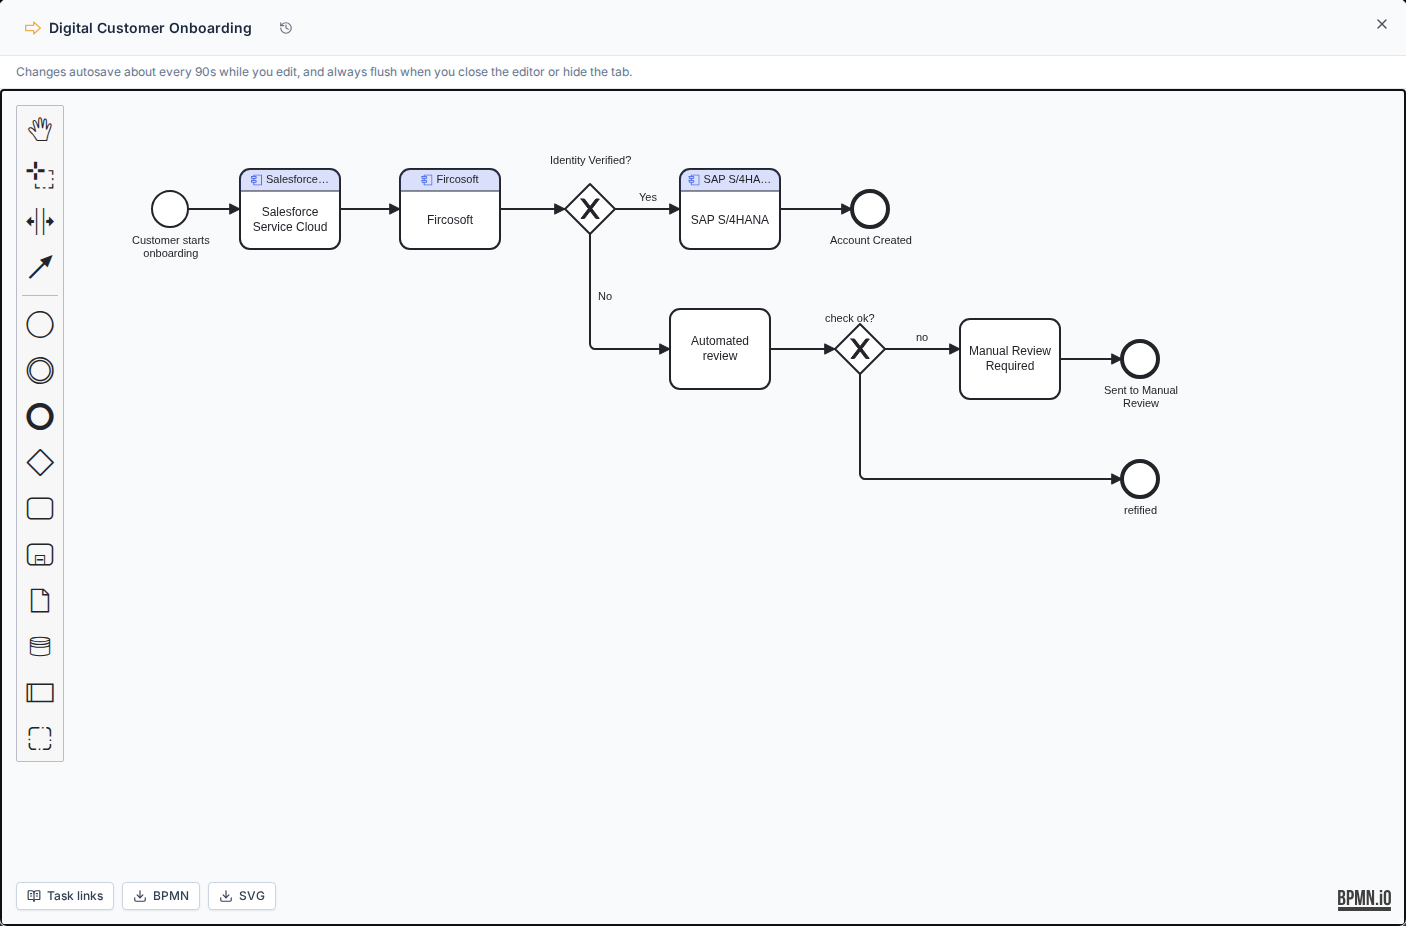Select the Customer starts onboarding start event

[x=170, y=209]
